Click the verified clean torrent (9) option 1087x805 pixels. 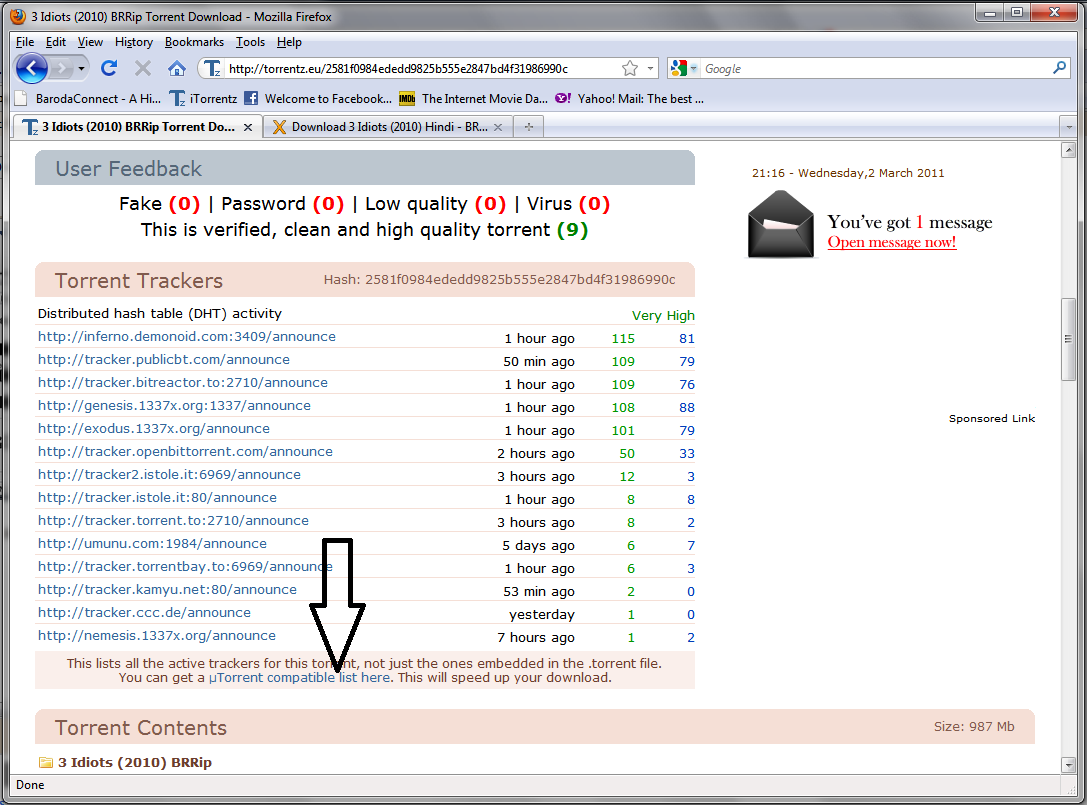pyautogui.click(x=365, y=230)
